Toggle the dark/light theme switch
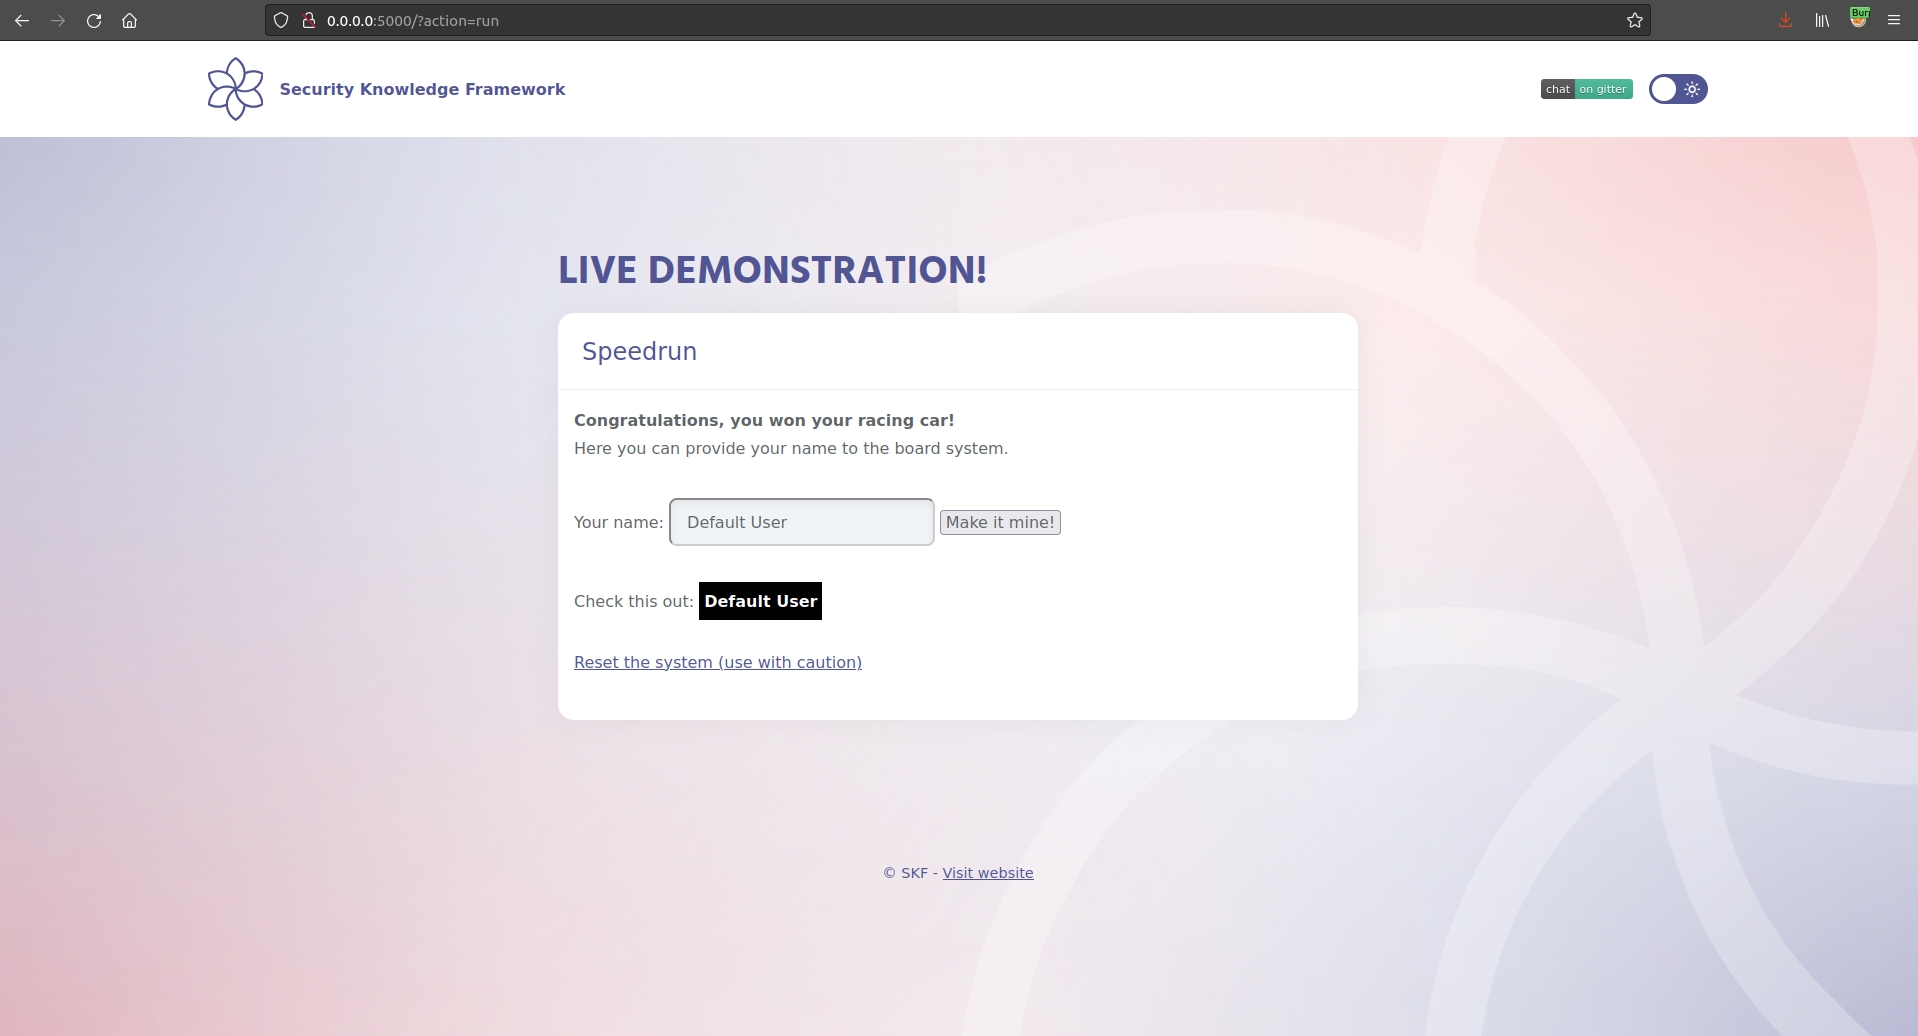1918x1036 pixels. click(1677, 89)
